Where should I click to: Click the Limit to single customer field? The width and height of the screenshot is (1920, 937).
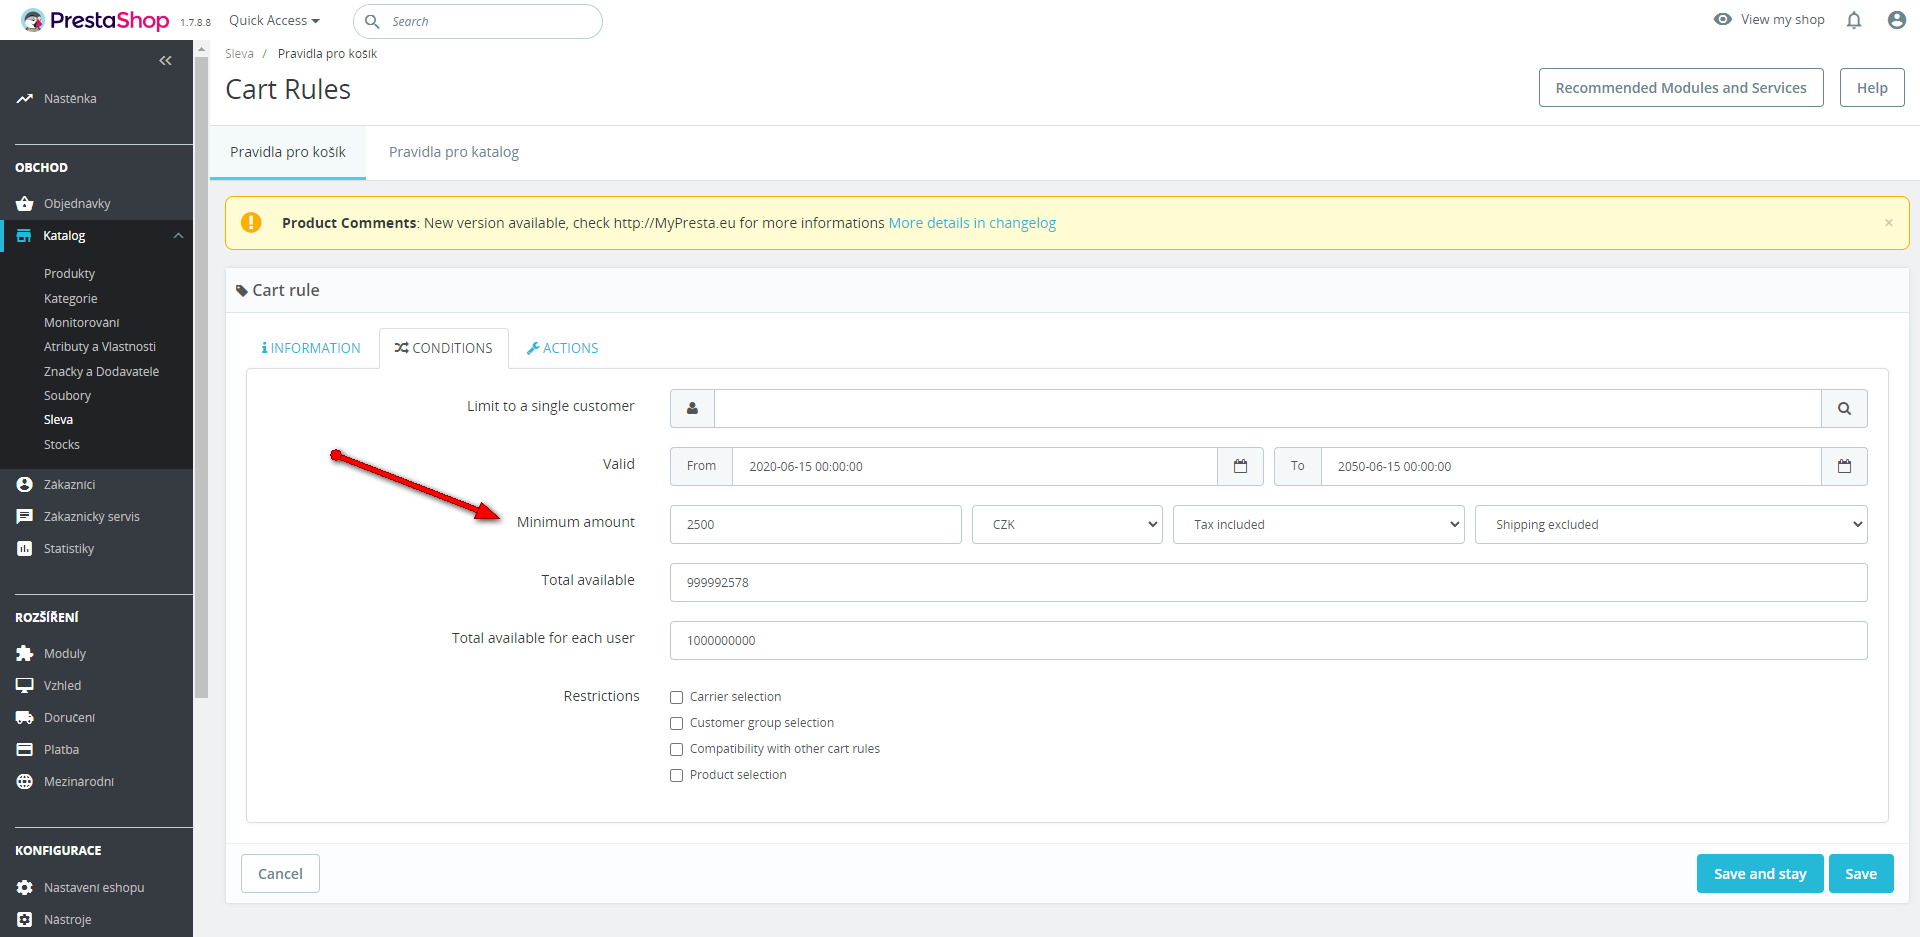pos(1268,408)
